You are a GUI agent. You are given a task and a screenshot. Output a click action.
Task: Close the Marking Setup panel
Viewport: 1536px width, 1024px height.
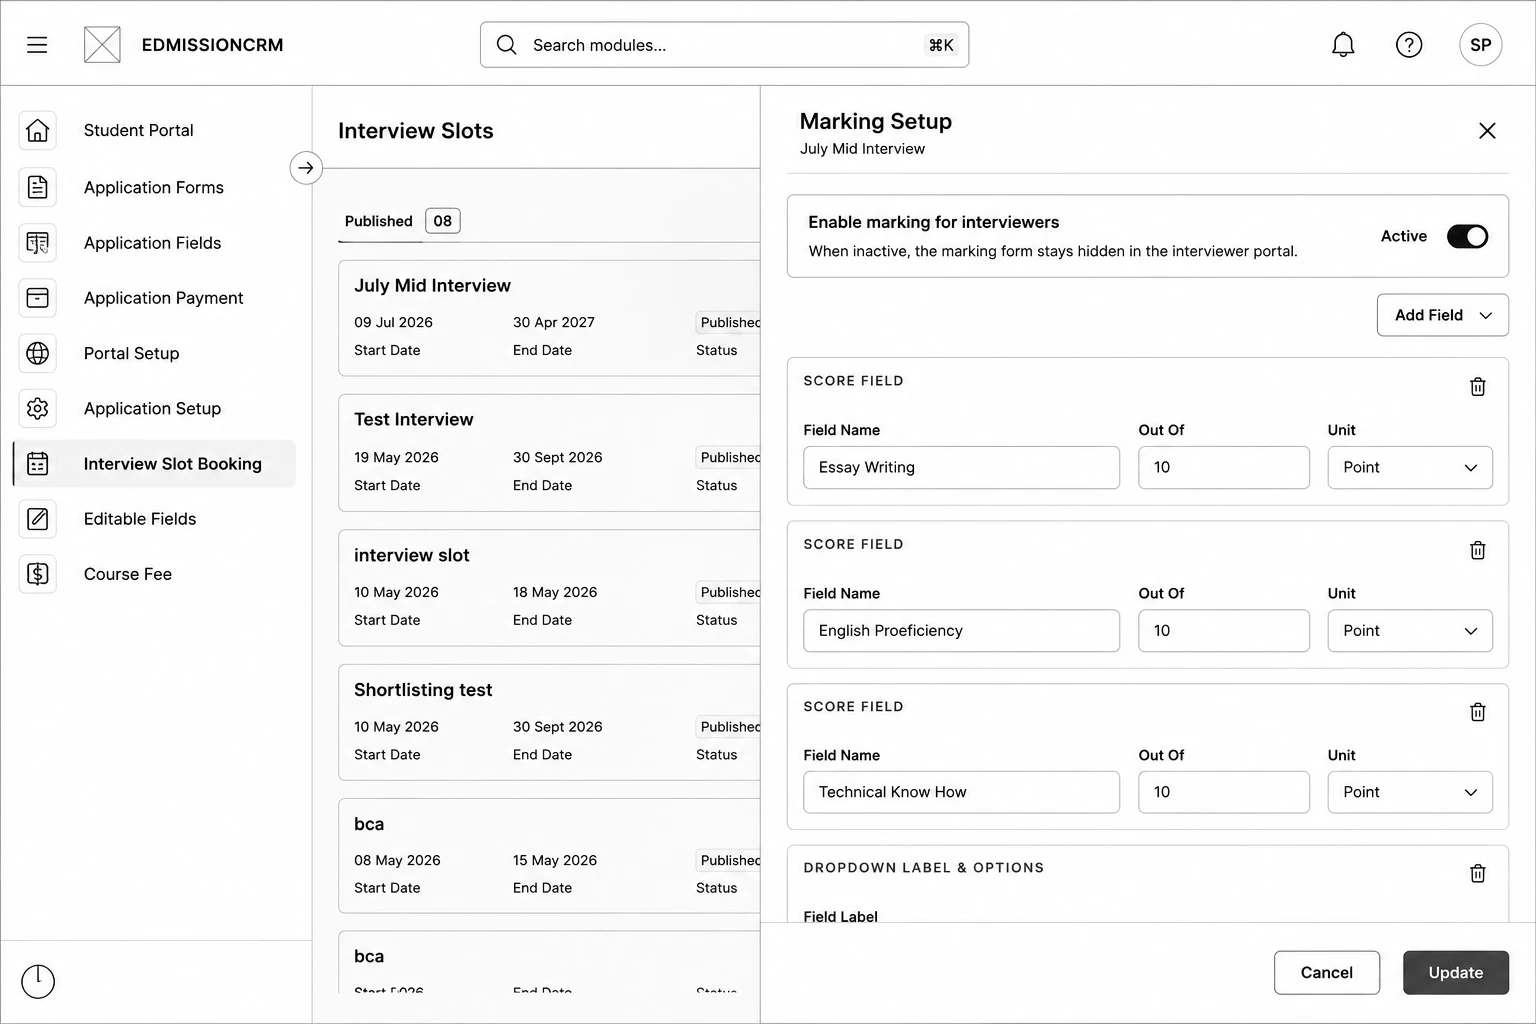tap(1487, 131)
